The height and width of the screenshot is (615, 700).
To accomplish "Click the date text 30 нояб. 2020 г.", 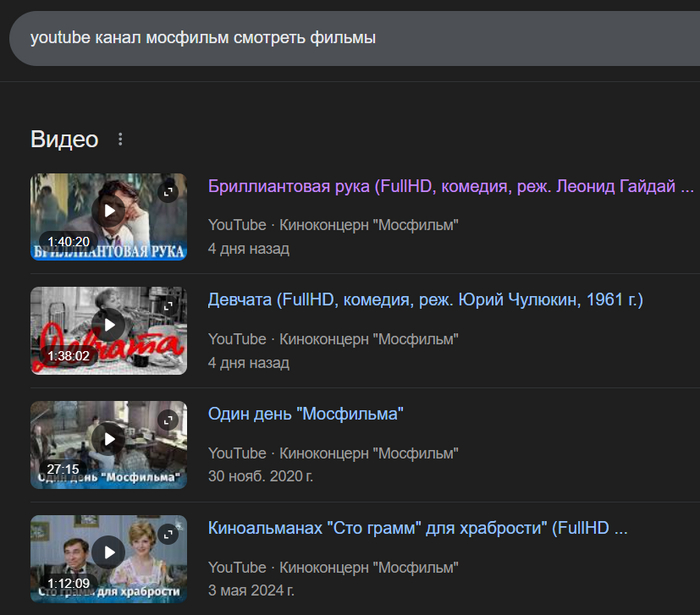I will pyautogui.click(x=260, y=476).
